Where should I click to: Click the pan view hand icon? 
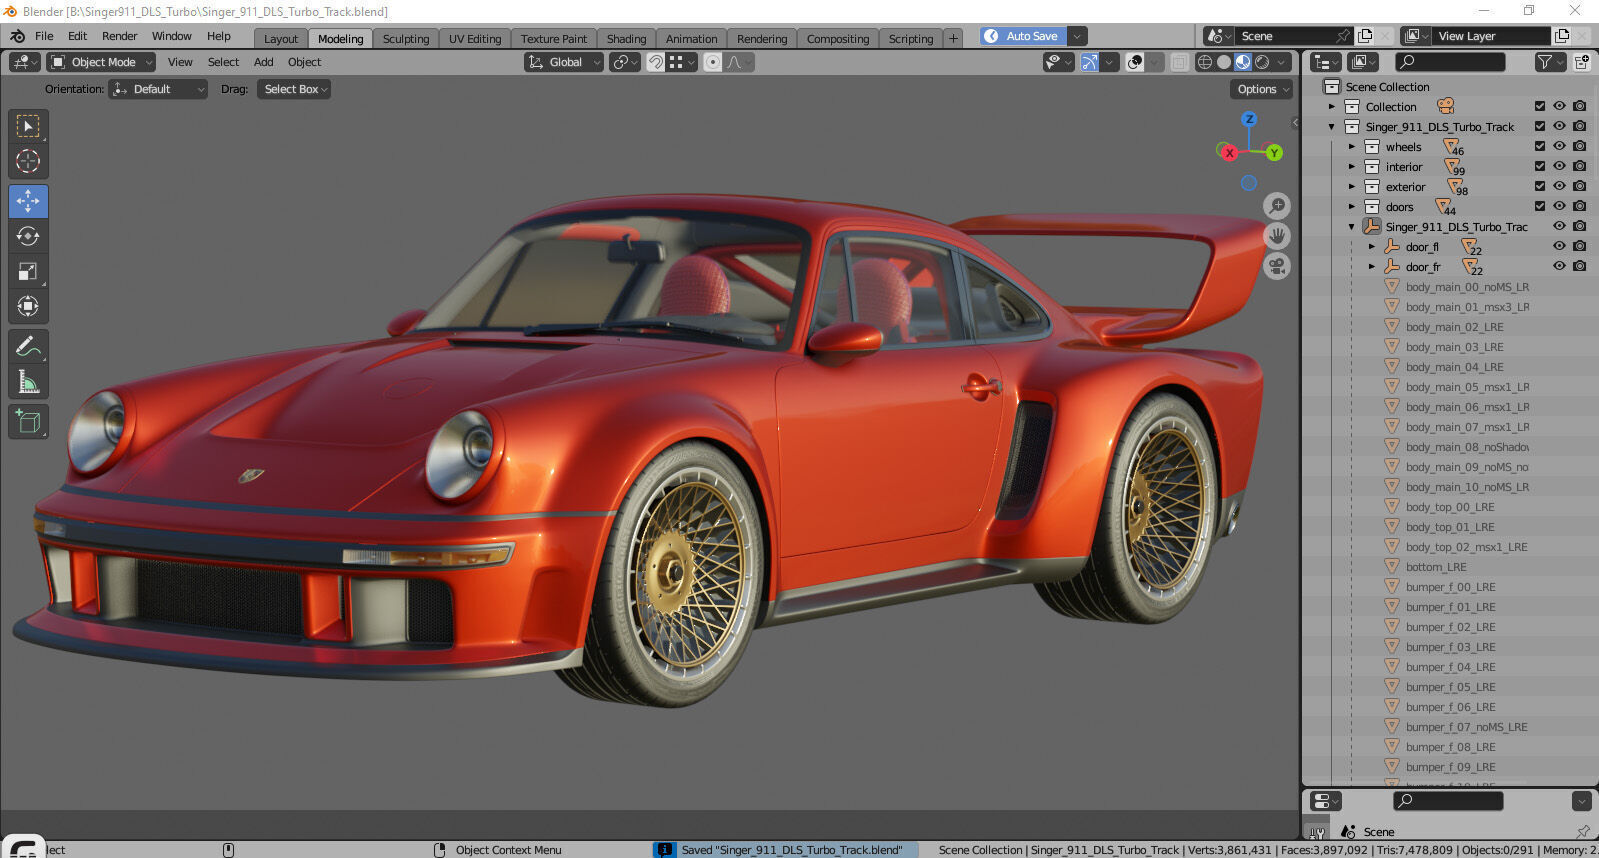(x=1277, y=236)
